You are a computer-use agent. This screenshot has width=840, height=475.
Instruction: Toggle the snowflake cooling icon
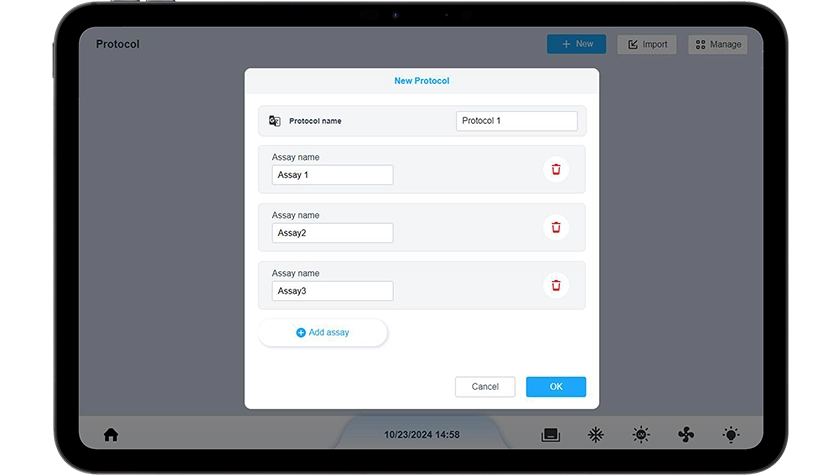click(x=596, y=434)
